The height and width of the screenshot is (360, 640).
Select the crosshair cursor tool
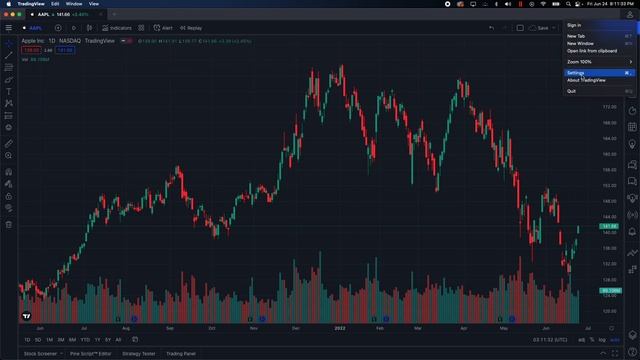click(x=9, y=43)
